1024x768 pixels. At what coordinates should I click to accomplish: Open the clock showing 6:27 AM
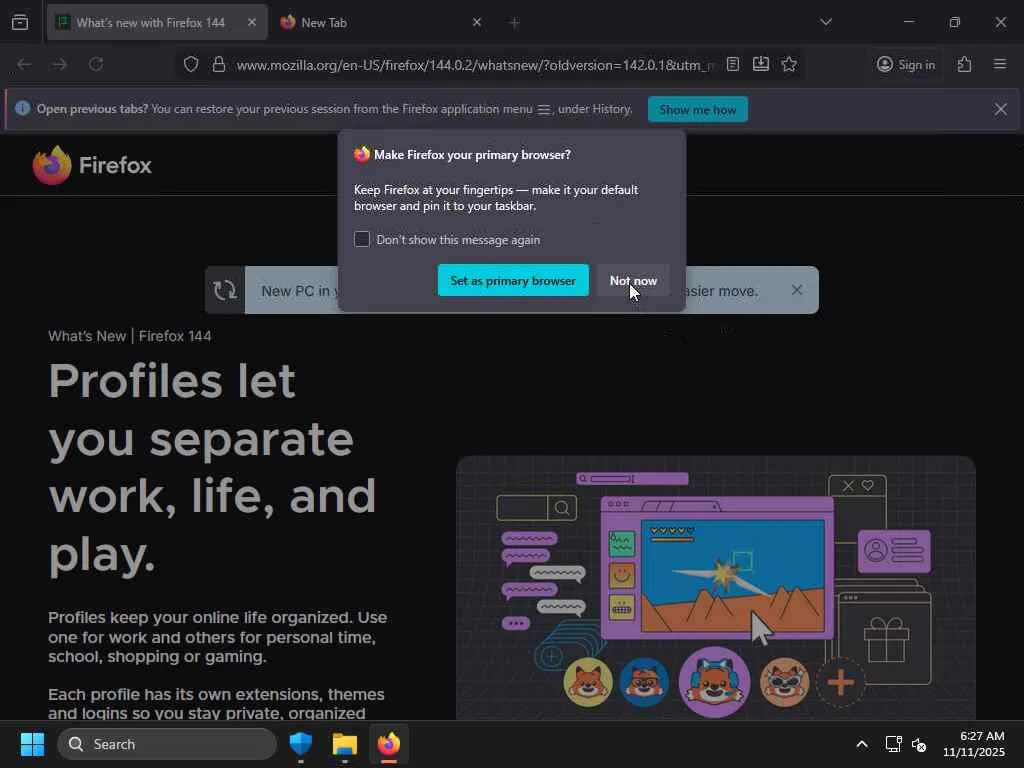point(974,744)
